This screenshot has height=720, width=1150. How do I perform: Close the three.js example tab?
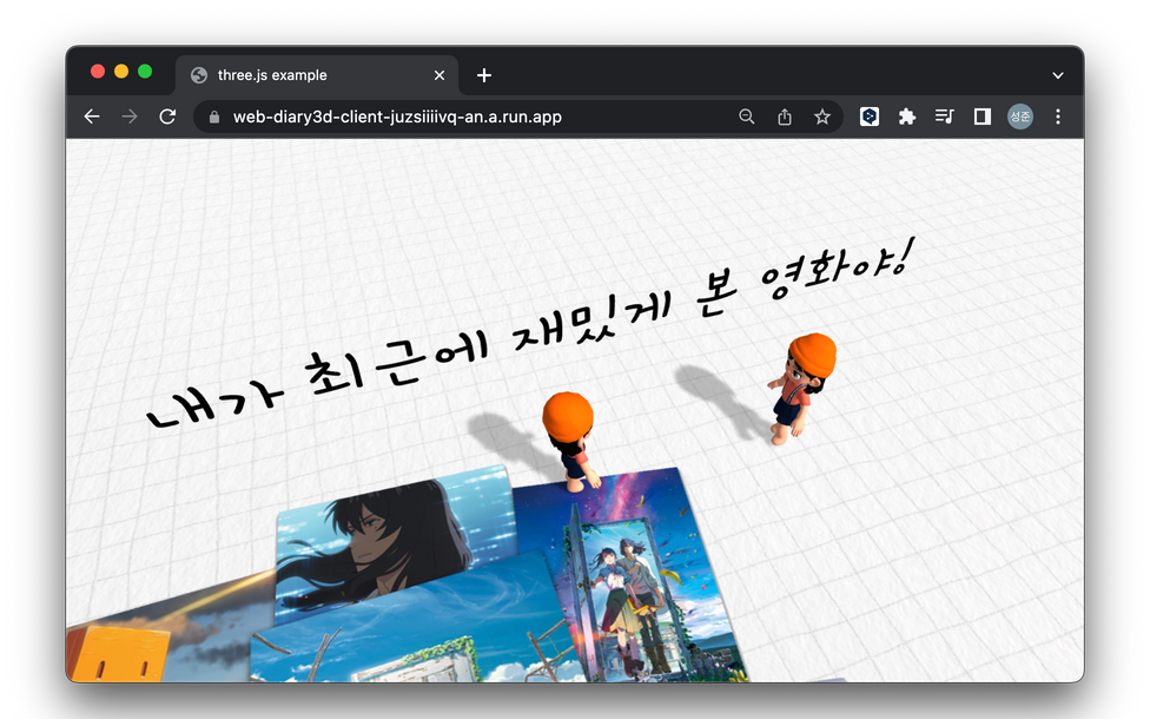[x=439, y=76]
